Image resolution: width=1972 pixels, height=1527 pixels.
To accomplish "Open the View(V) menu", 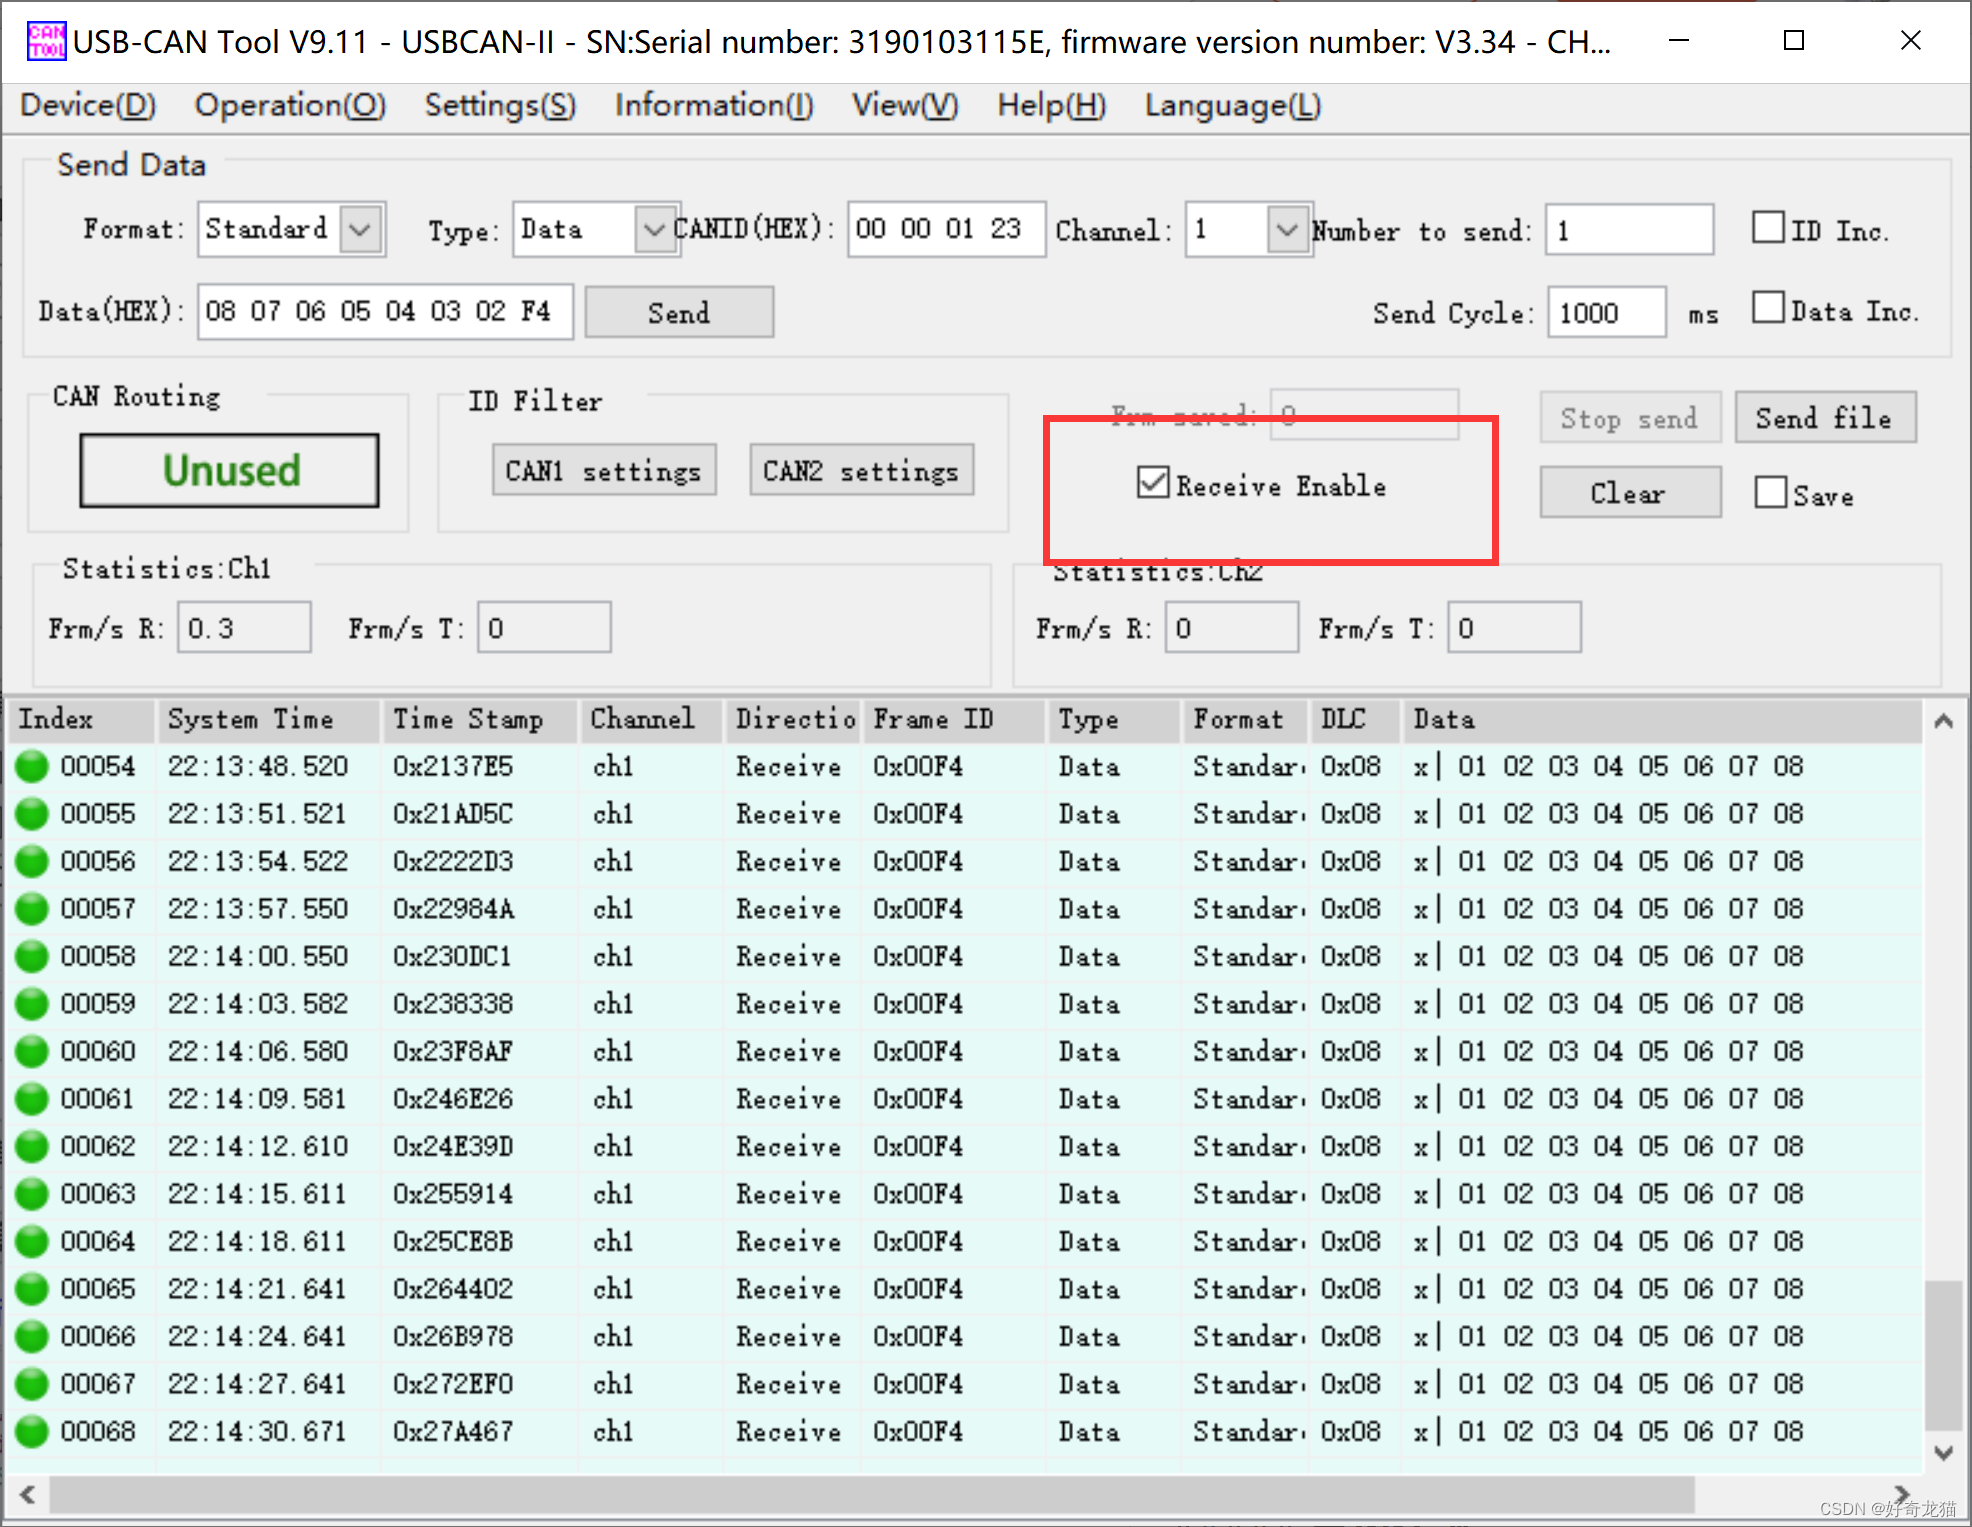I will coord(905,105).
